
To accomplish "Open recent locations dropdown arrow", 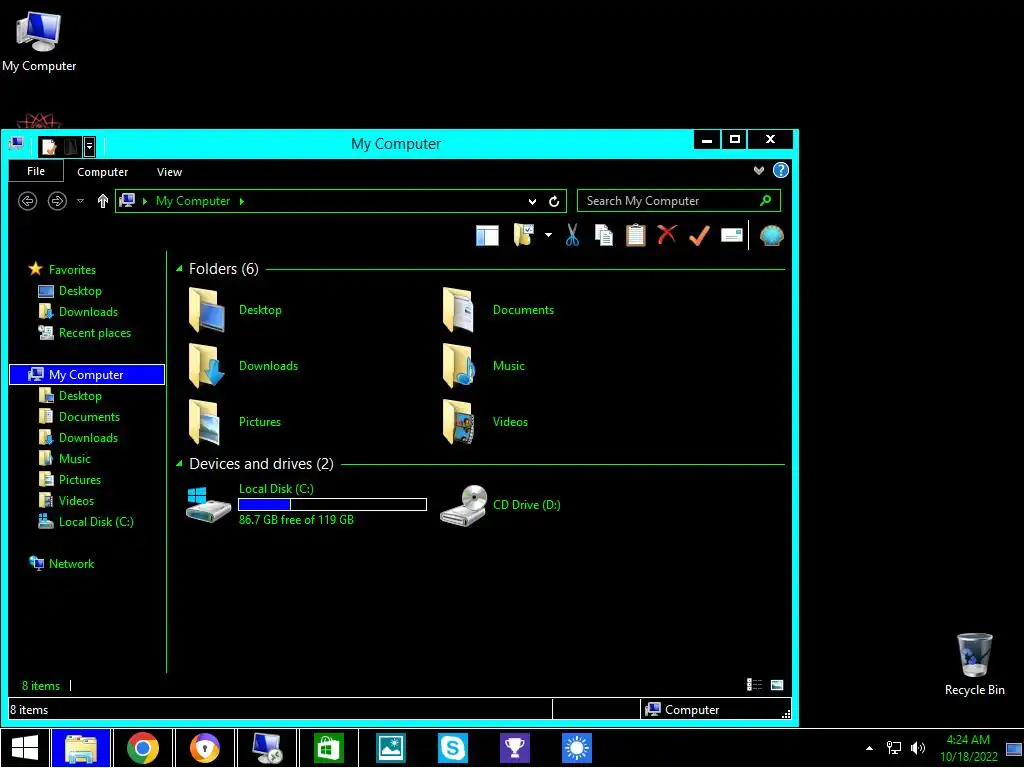I will (80, 201).
